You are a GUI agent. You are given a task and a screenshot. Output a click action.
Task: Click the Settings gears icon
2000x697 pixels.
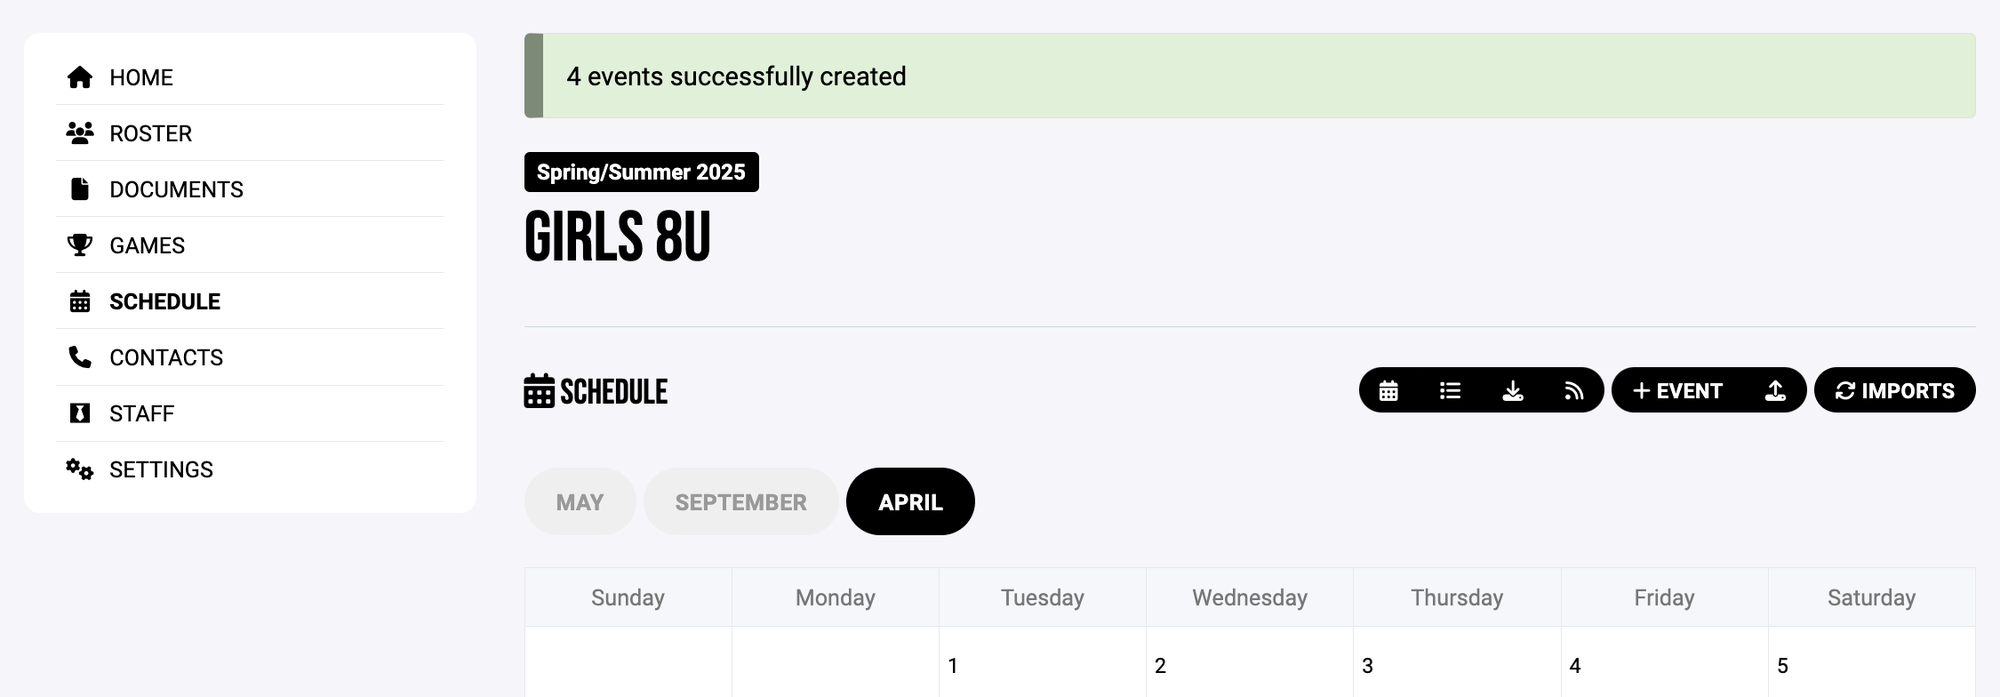80,469
